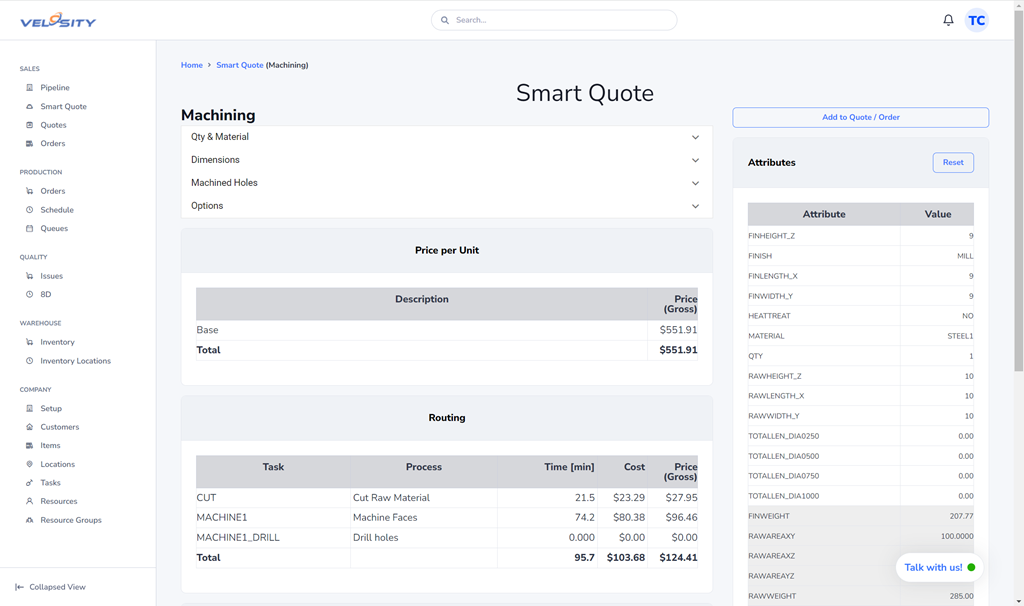This screenshot has width=1024, height=606.
Task: Open Smart Quote in sidebar
Action: click(x=63, y=106)
